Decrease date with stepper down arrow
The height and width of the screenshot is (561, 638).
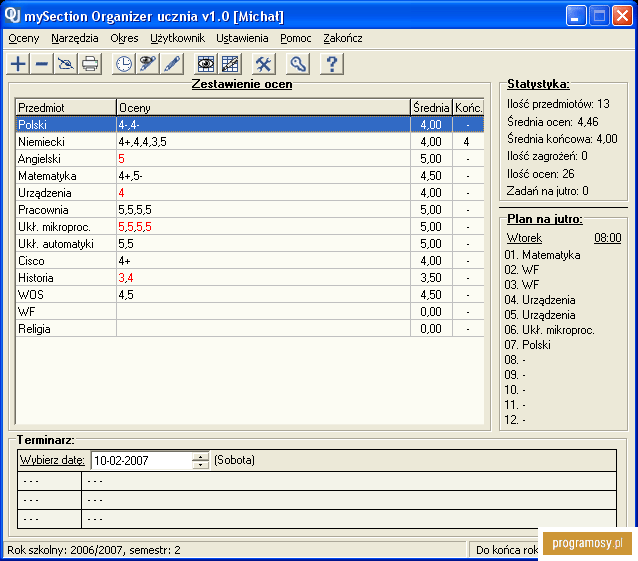coord(200,465)
